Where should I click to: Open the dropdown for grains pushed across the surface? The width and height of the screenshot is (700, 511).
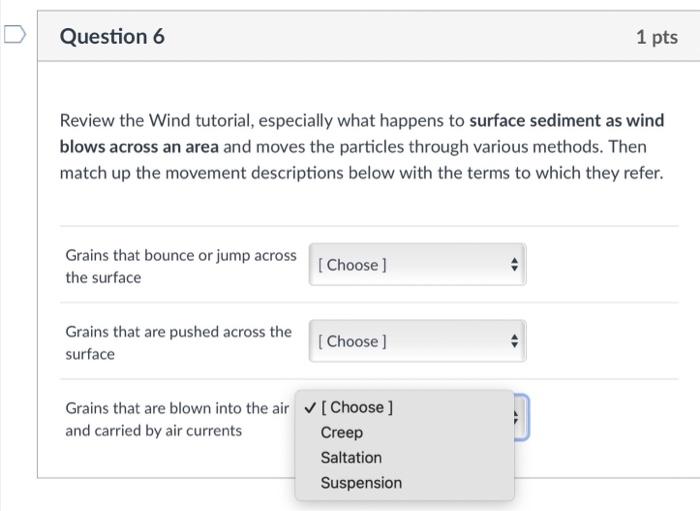417,341
